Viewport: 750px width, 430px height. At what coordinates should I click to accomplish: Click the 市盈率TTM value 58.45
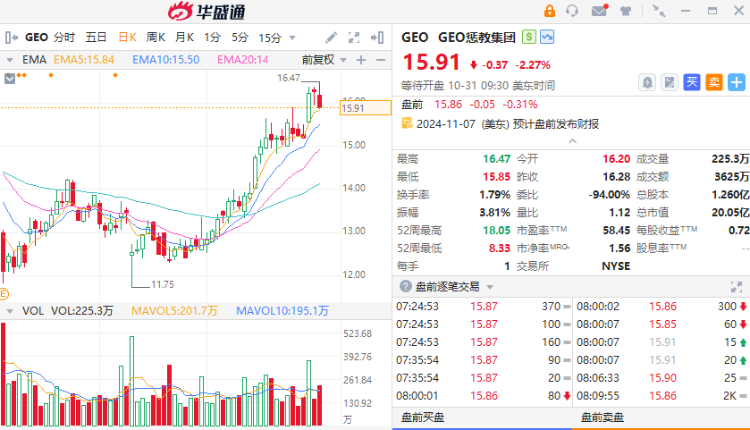tap(617, 231)
